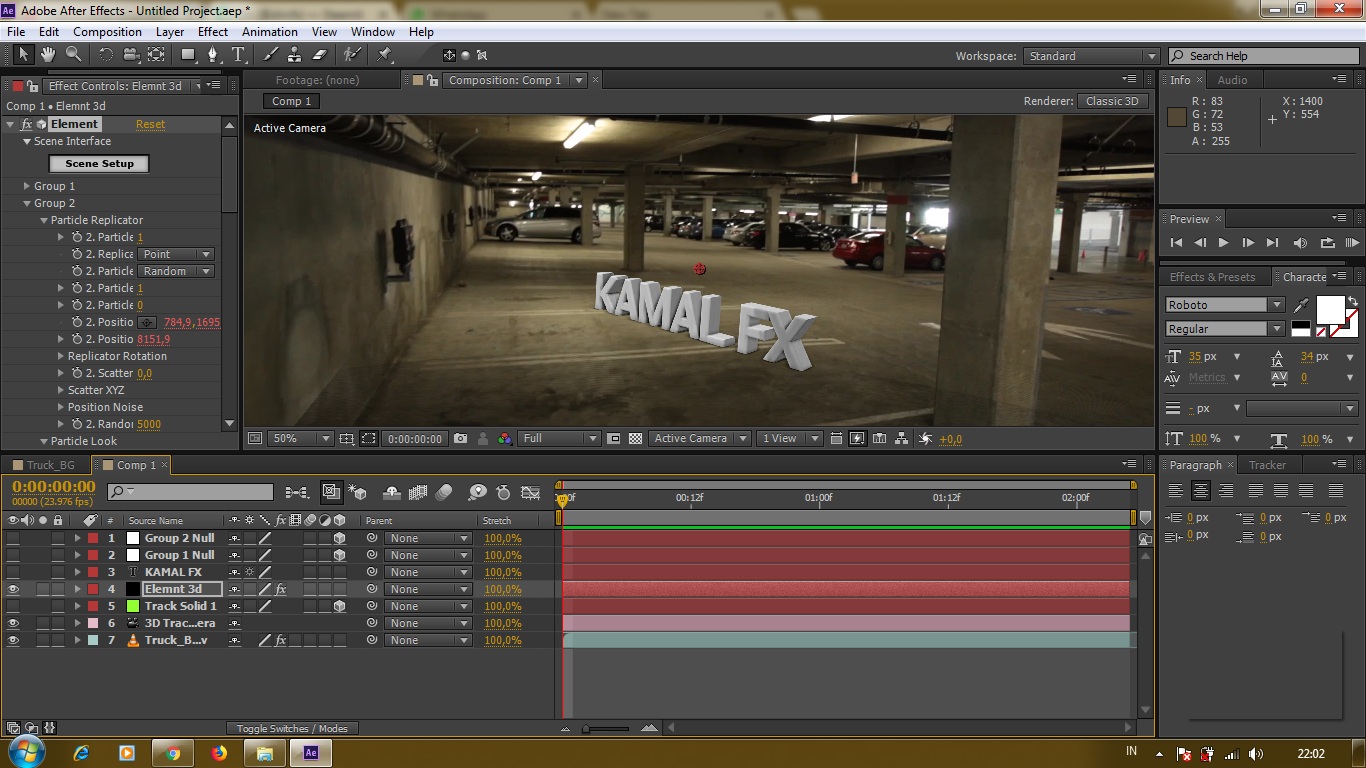Open the Composition menu
The image size is (1366, 768).
(108, 32)
